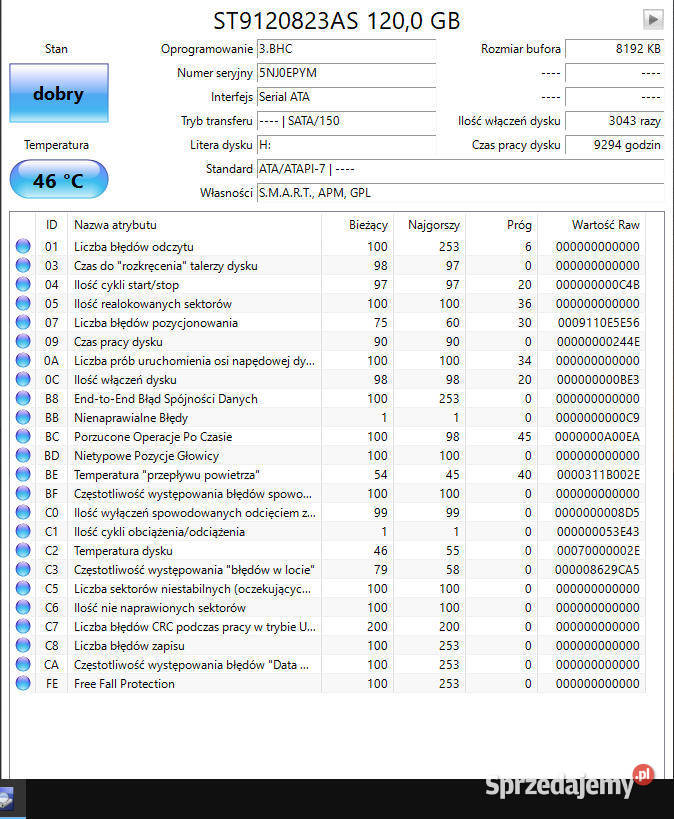Click status orb for attribute C3 row
674x819 pixels.
23,569
